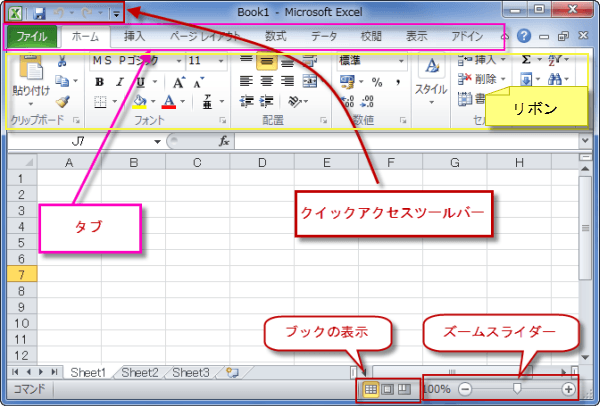Click the zoom slider handle
Image resolution: width=600 pixels, height=406 pixels.
point(517,389)
